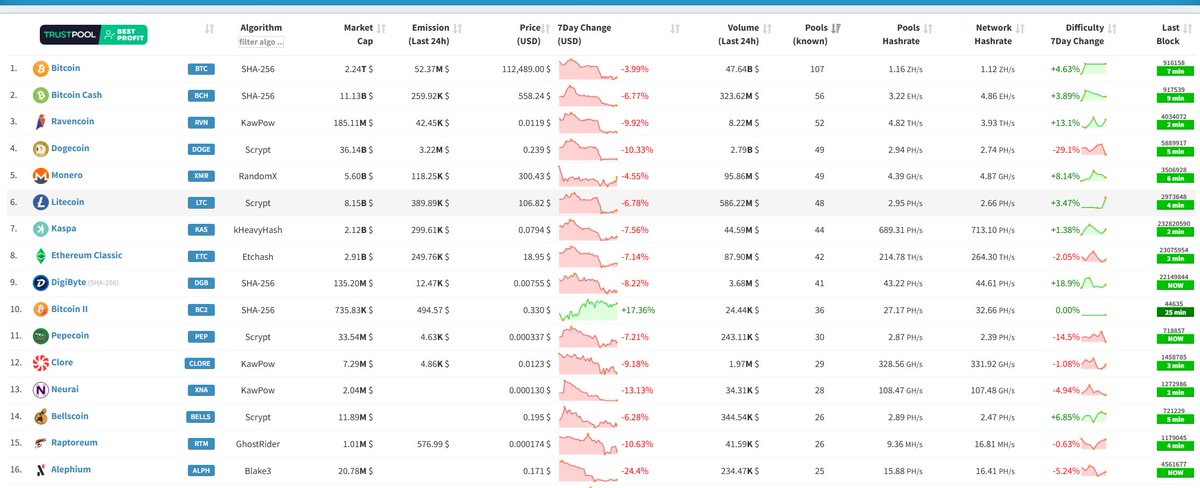Click DigiByte difficulty change '+18.9%'
This screenshot has height=488, width=1200.
pos(1064,283)
